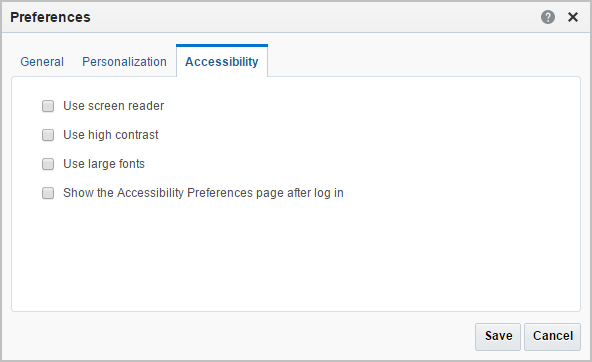Check the Use large fonts box
Viewport: 592px width, 362px height.
[48, 164]
